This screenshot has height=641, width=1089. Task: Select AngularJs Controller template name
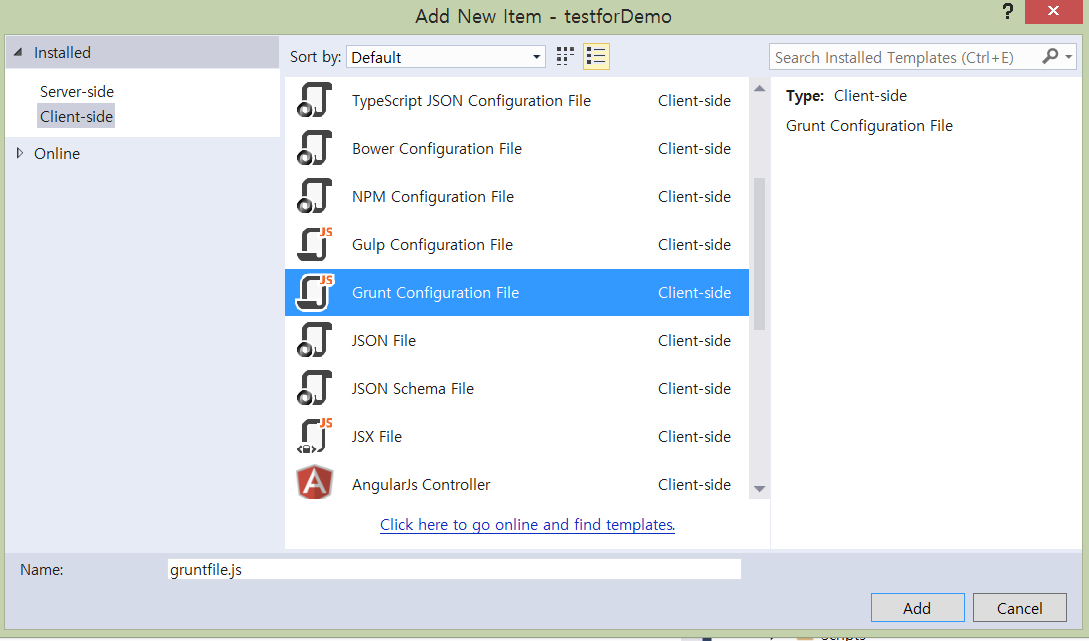point(421,484)
